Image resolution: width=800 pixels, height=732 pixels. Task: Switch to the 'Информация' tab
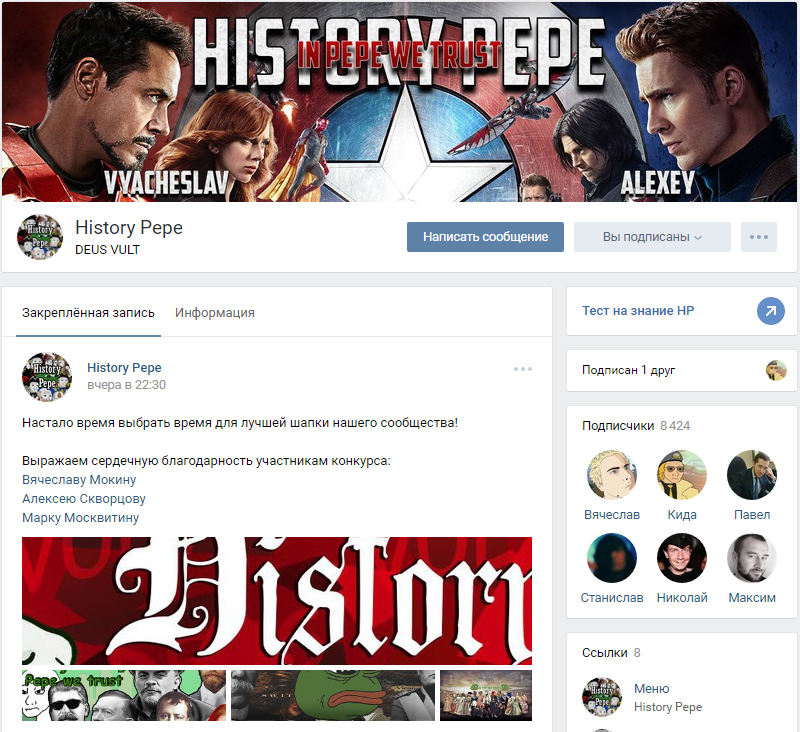(x=215, y=313)
